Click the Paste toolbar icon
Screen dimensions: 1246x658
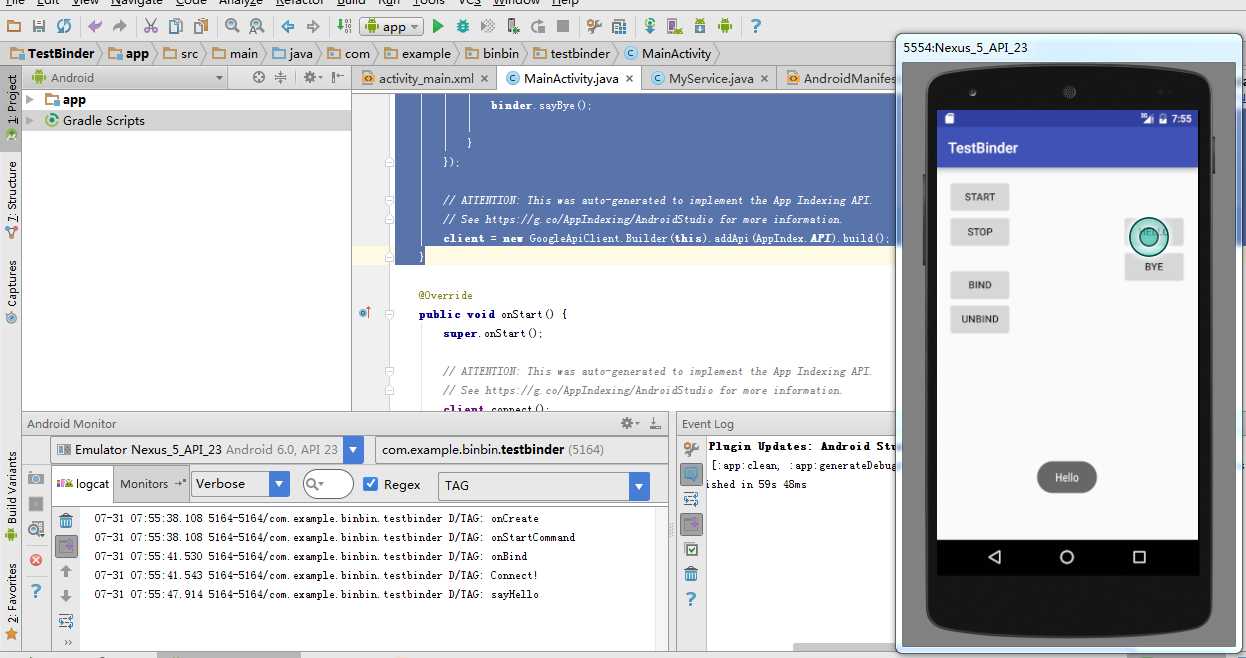pos(201,26)
